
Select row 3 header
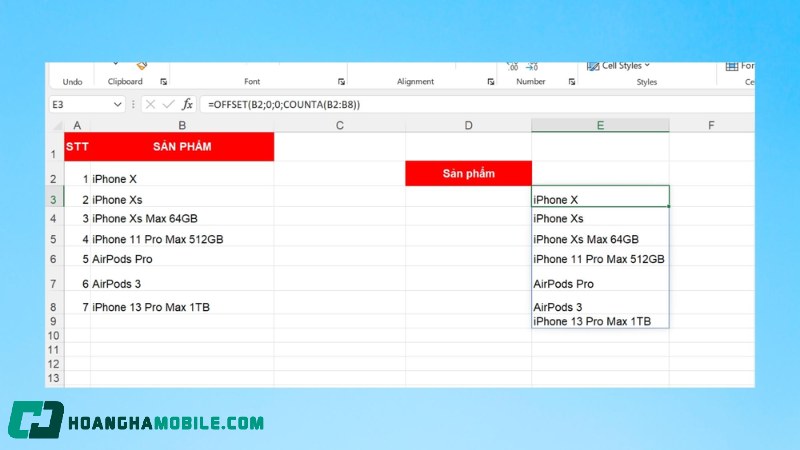pyautogui.click(x=54, y=196)
